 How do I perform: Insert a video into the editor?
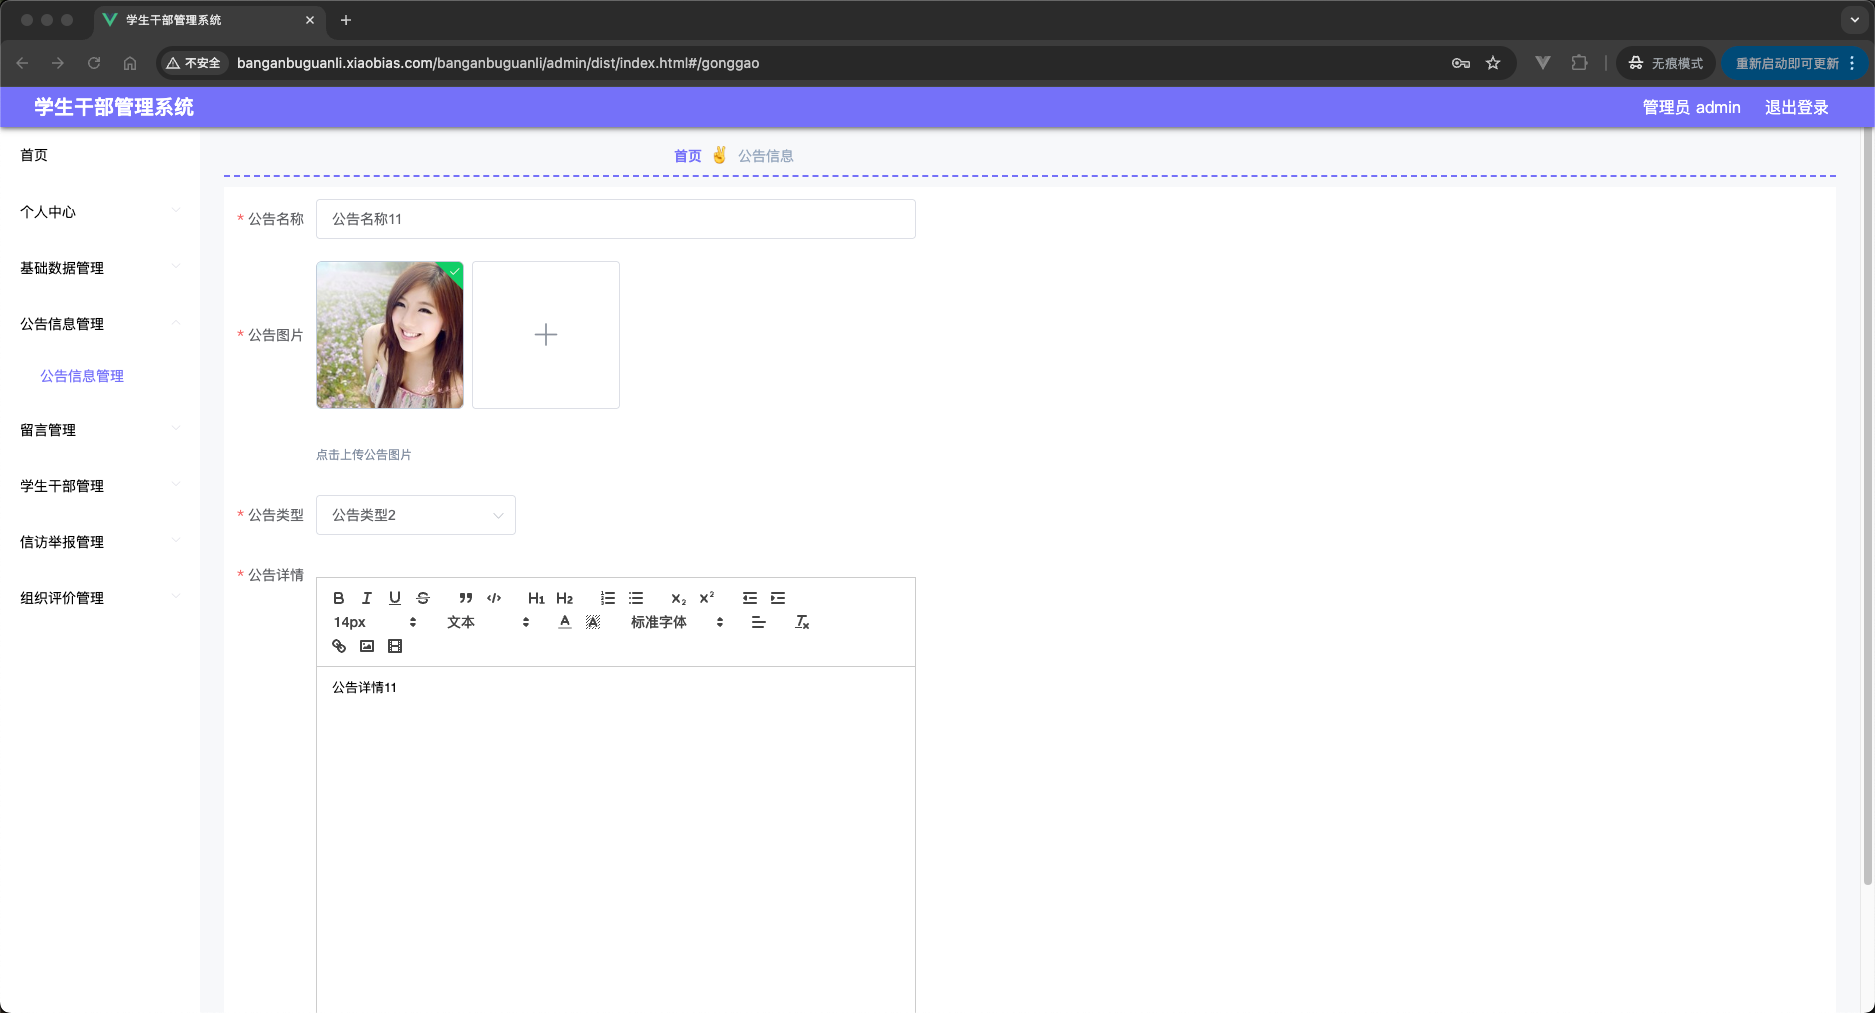coord(395,646)
